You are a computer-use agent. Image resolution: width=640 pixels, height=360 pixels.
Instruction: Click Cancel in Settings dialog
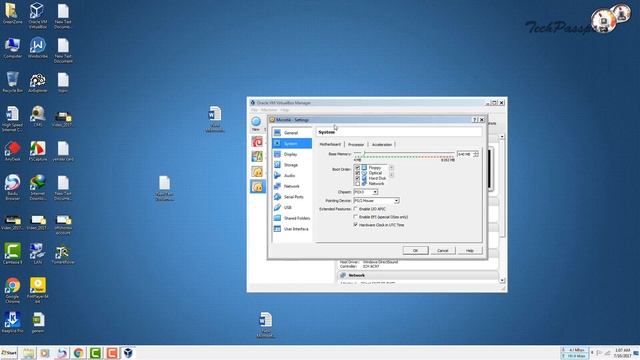pyautogui.click(x=443, y=250)
